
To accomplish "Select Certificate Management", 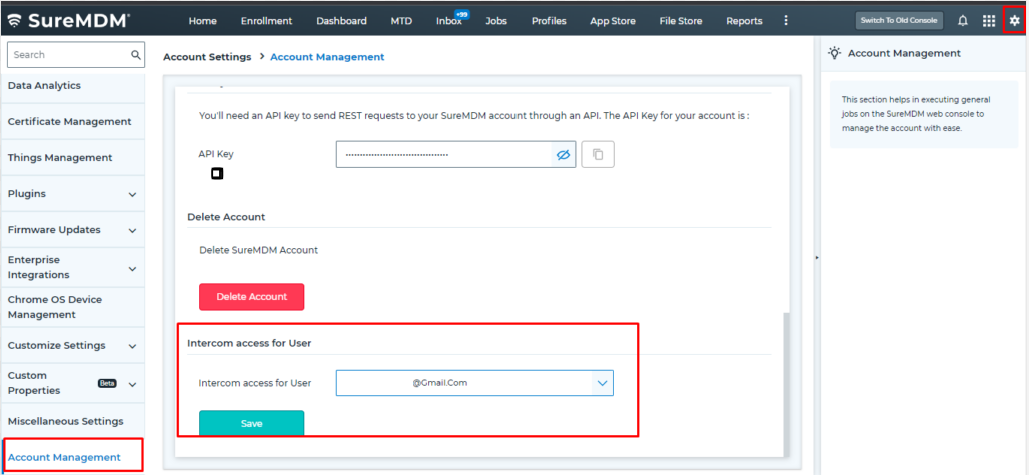I will (x=70, y=122).
